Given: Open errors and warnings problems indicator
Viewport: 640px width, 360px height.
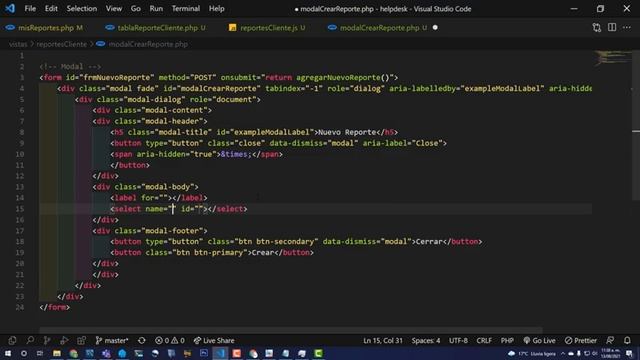Looking at the screenshot, I should pyautogui.click(x=170, y=340).
